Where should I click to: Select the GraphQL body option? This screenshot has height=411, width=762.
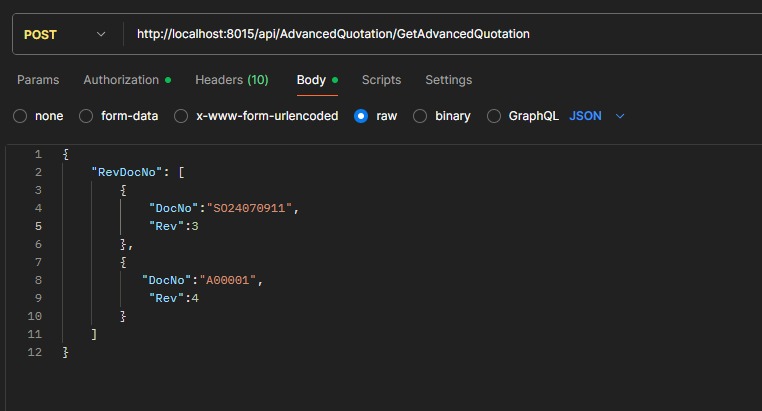pos(494,116)
